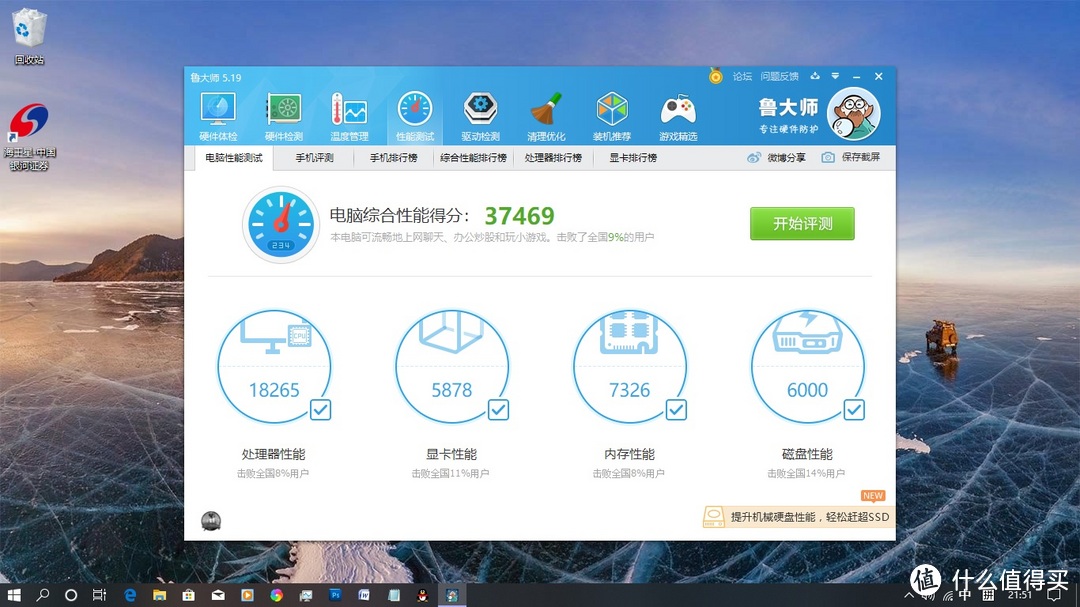Toggle 显卡性能 test checkbox

(x=498, y=410)
